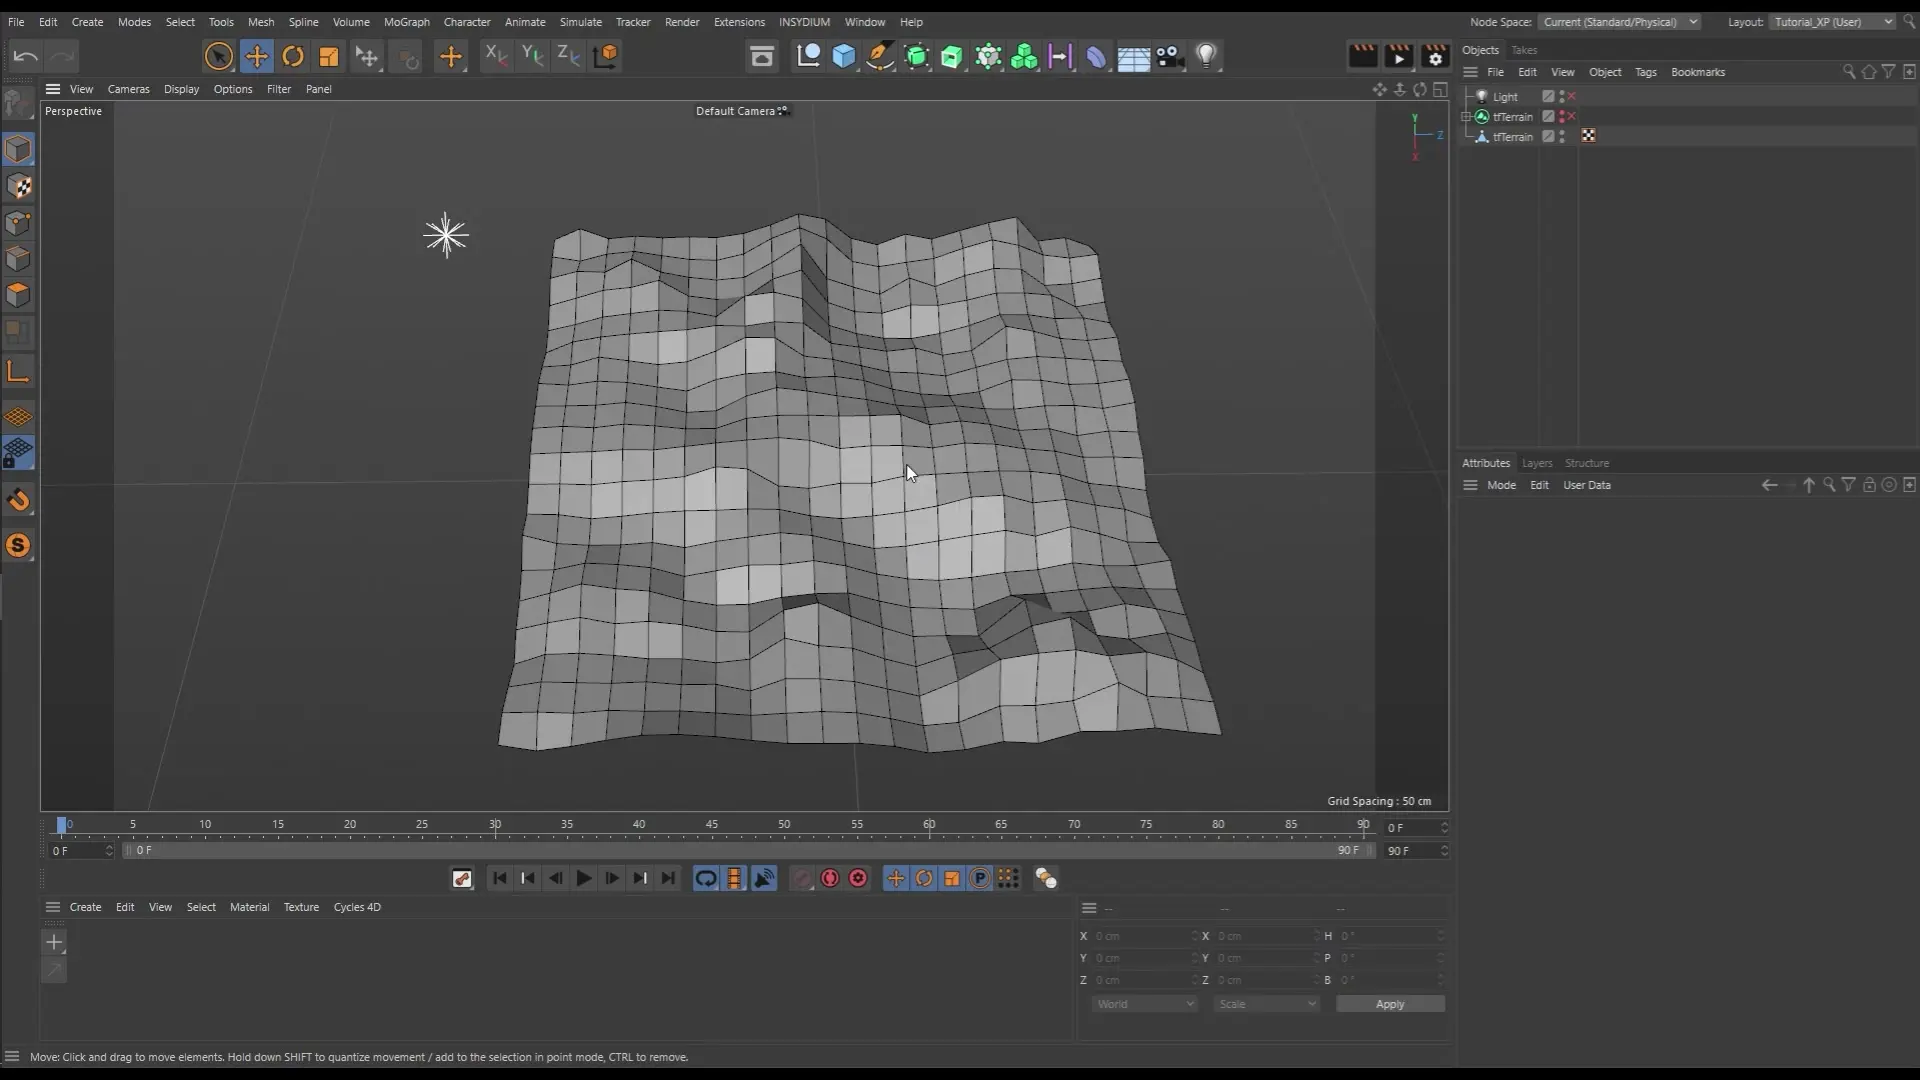Open the MoGraph menu
The height and width of the screenshot is (1080, 1920).
point(406,22)
